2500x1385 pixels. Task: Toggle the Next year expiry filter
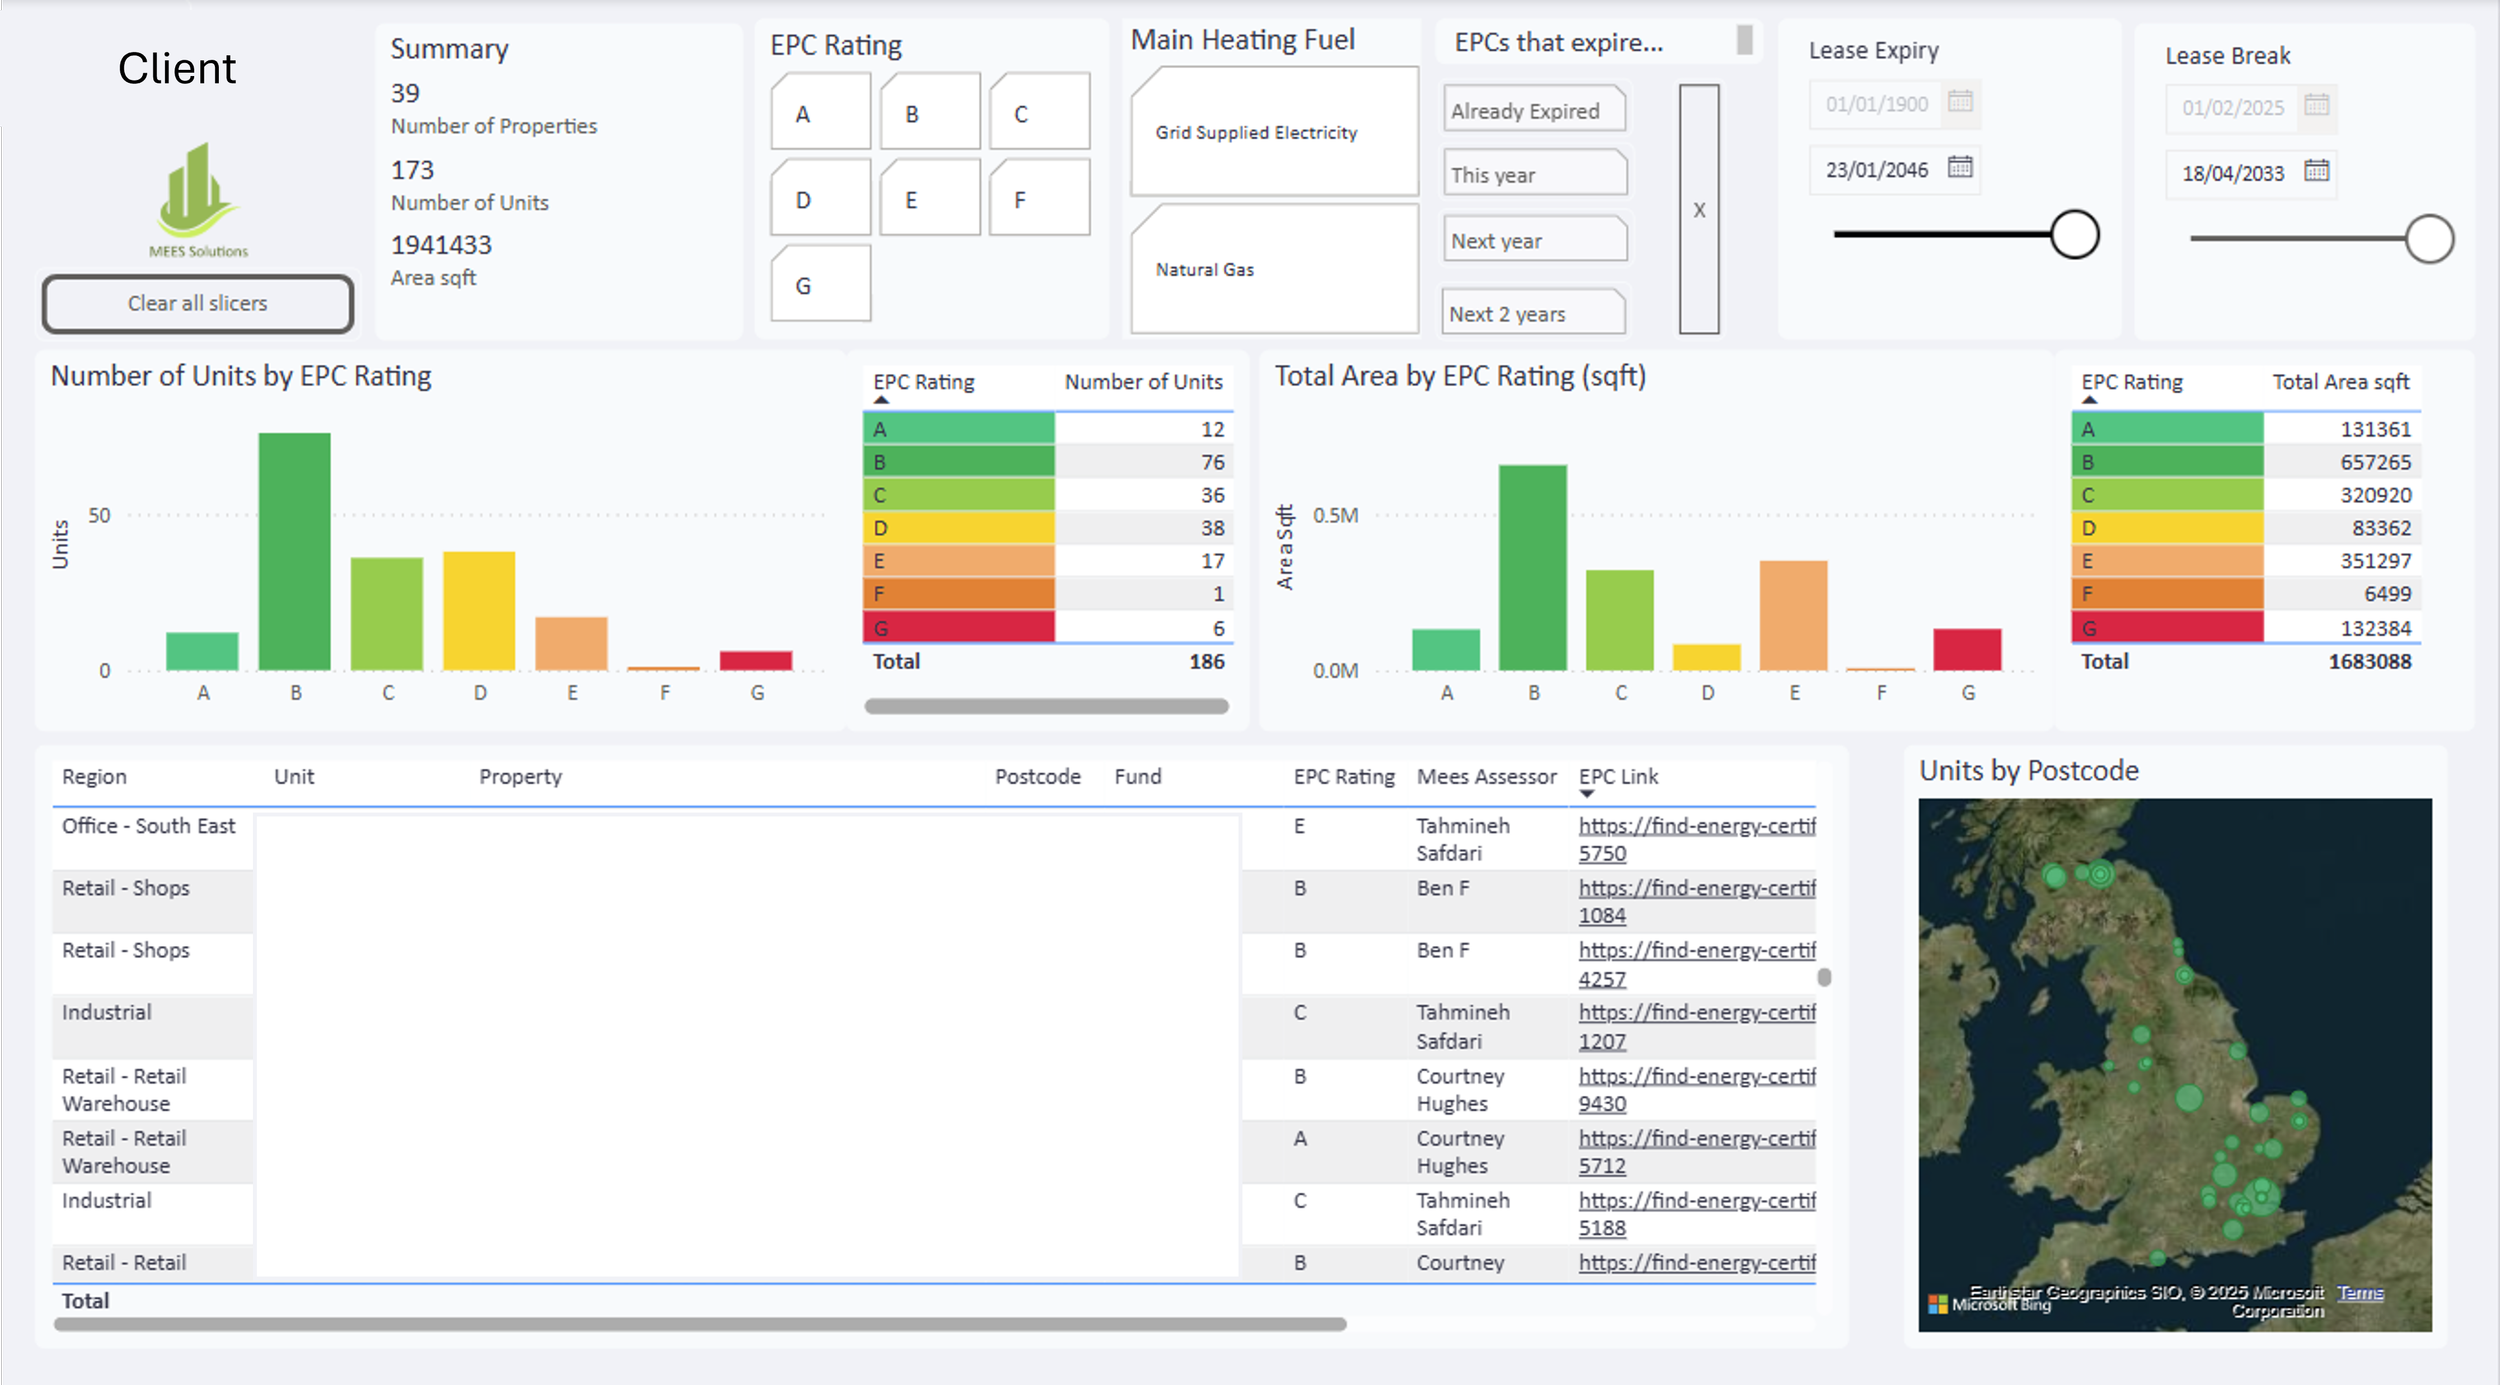pyautogui.click(x=1534, y=239)
